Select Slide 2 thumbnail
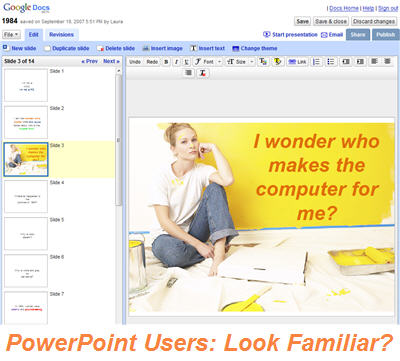This screenshot has height=361, width=400. tap(26, 122)
